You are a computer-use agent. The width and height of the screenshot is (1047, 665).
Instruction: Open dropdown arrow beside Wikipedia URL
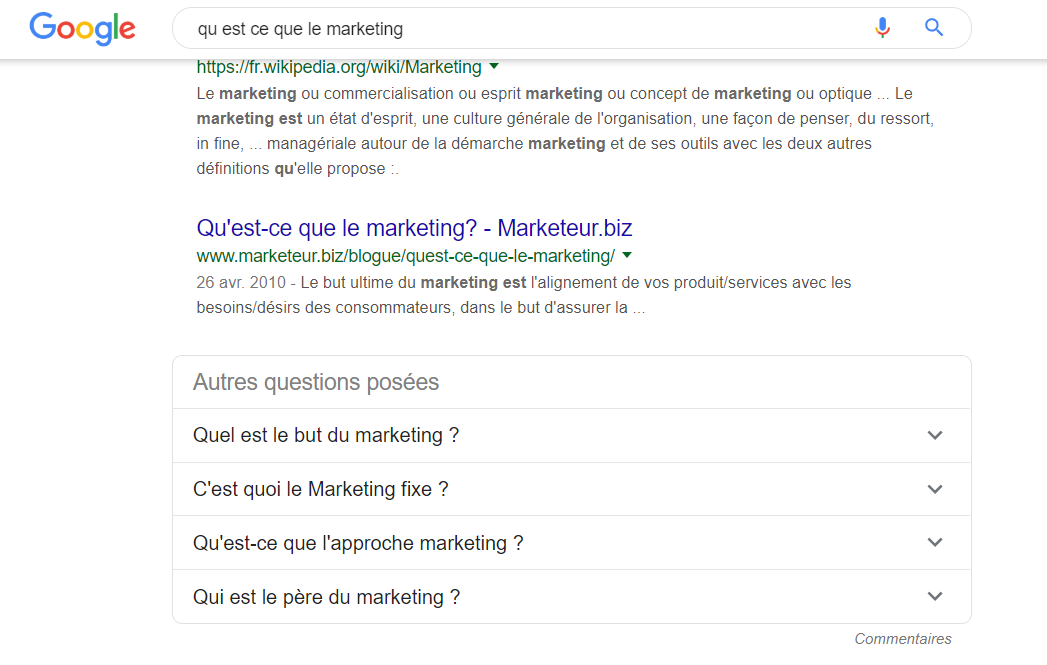pyautogui.click(x=494, y=66)
